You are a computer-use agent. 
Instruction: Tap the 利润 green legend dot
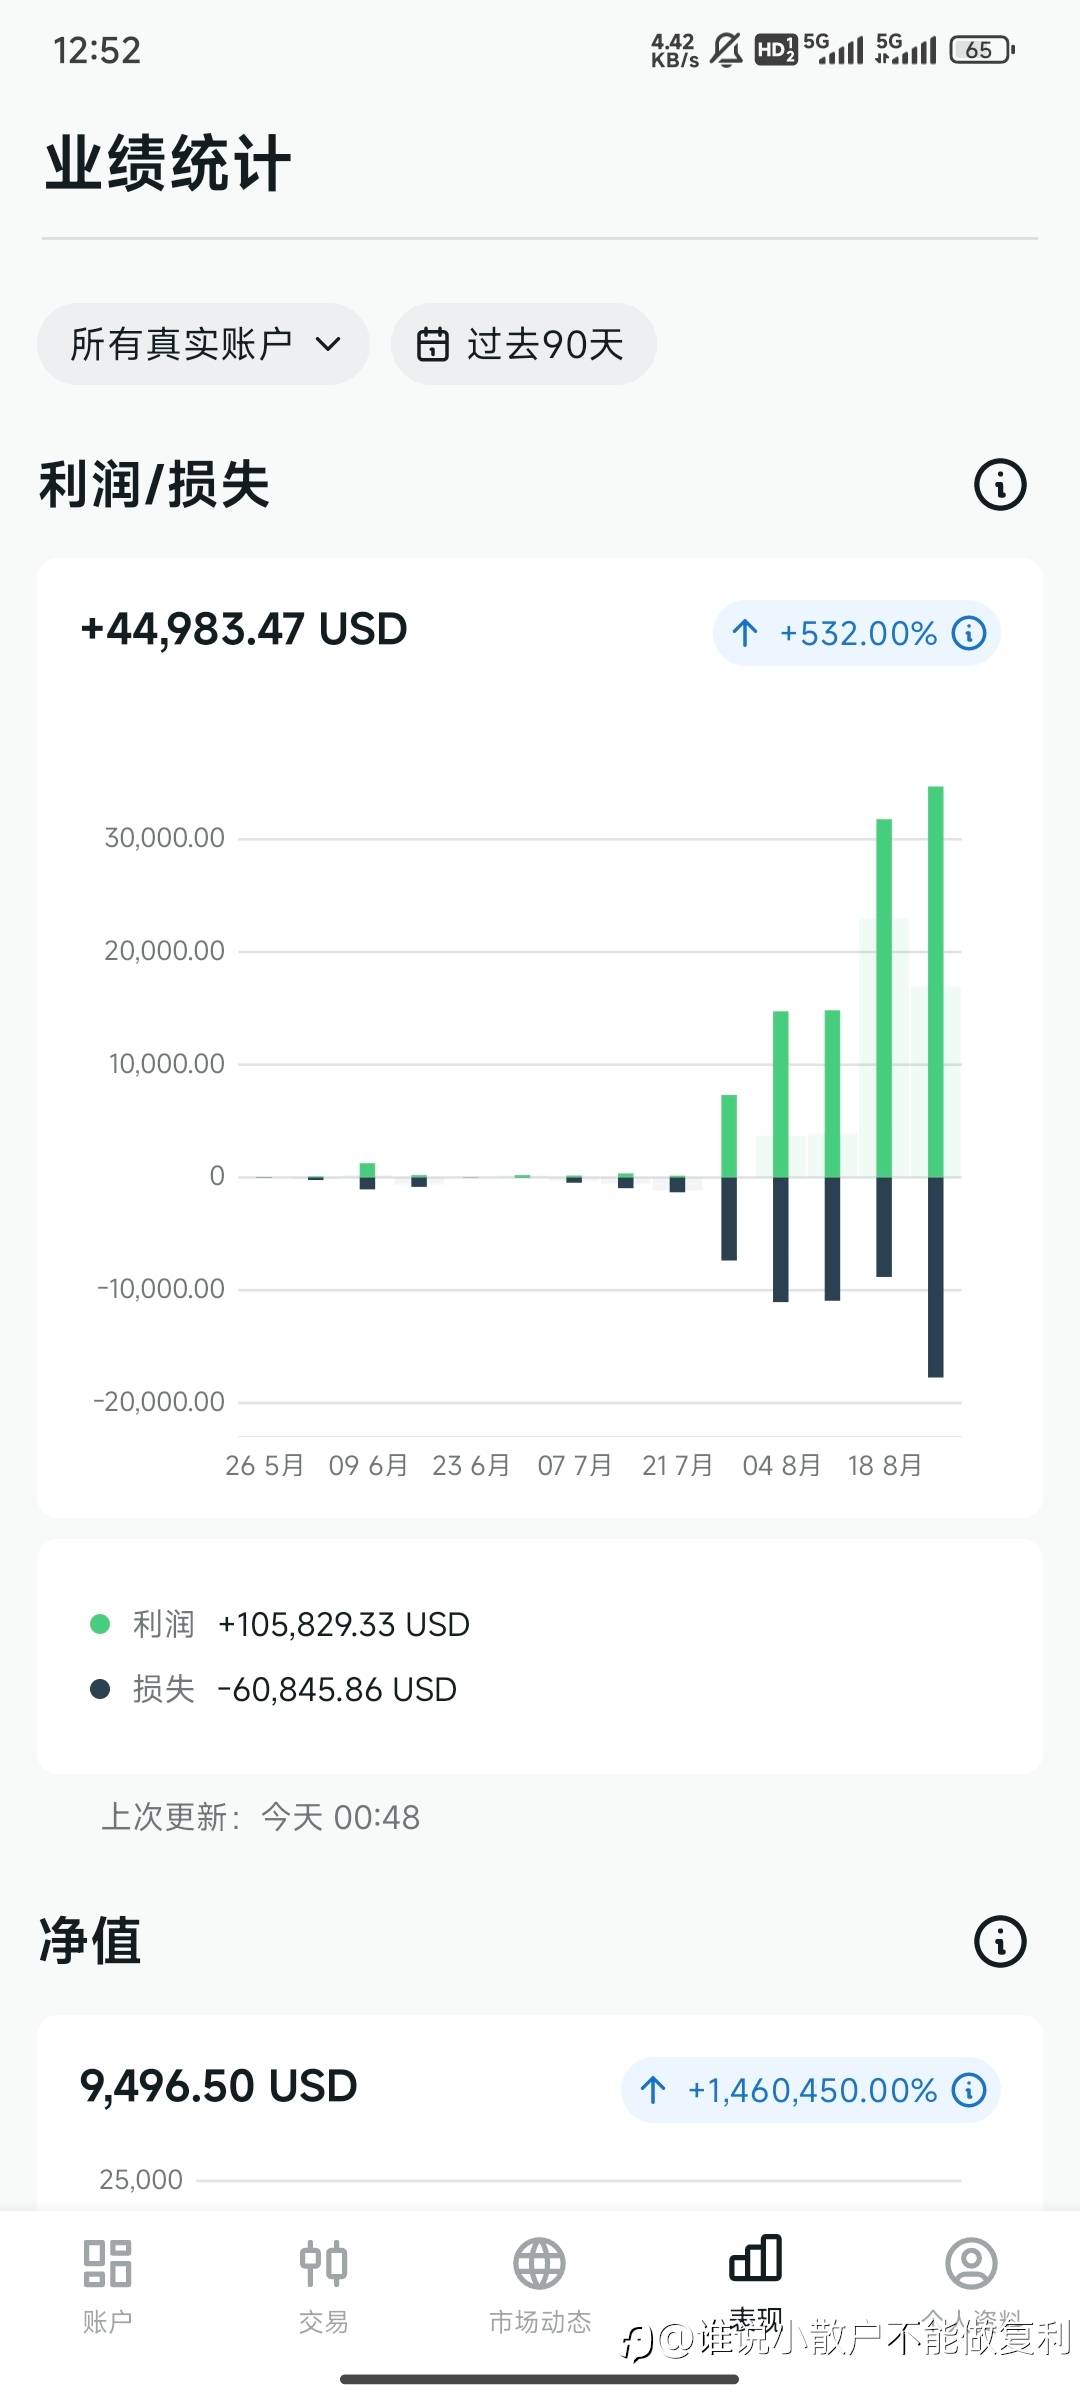point(100,1624)
